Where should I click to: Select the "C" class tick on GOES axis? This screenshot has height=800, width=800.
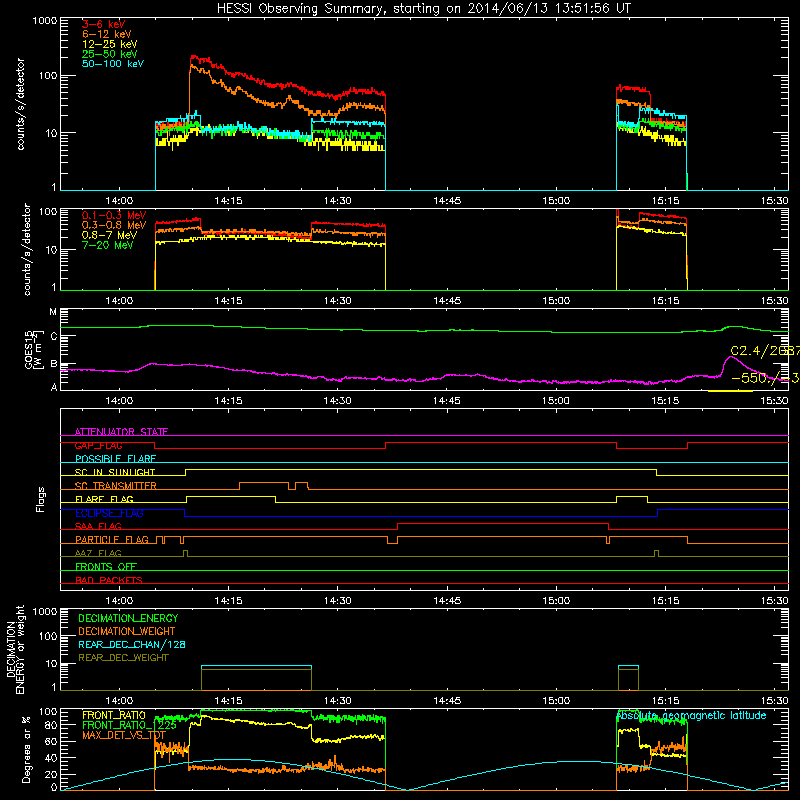tap(54, 337)
